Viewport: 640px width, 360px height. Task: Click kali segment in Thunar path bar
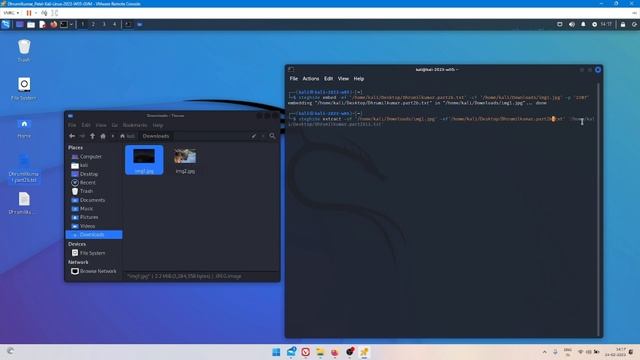127,136
